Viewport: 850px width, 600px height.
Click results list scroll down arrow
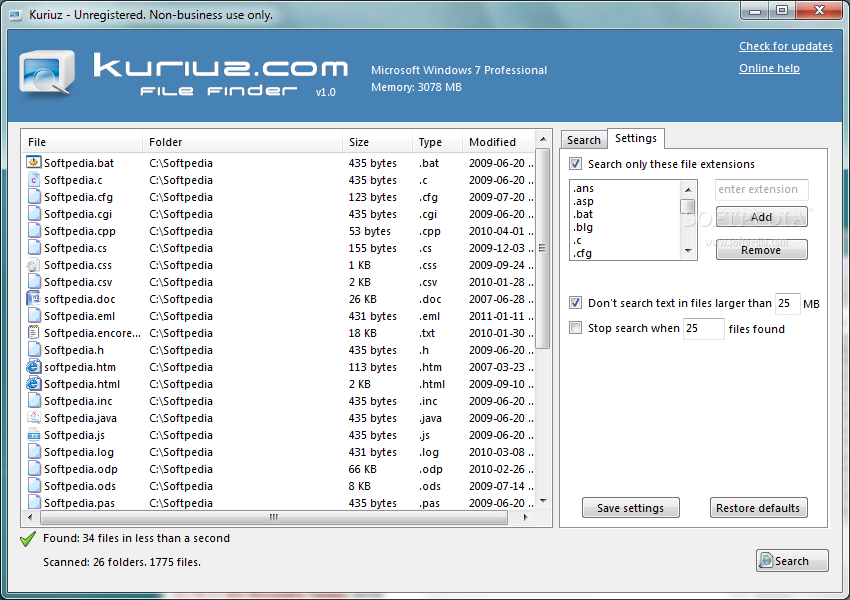coord(543,501)
